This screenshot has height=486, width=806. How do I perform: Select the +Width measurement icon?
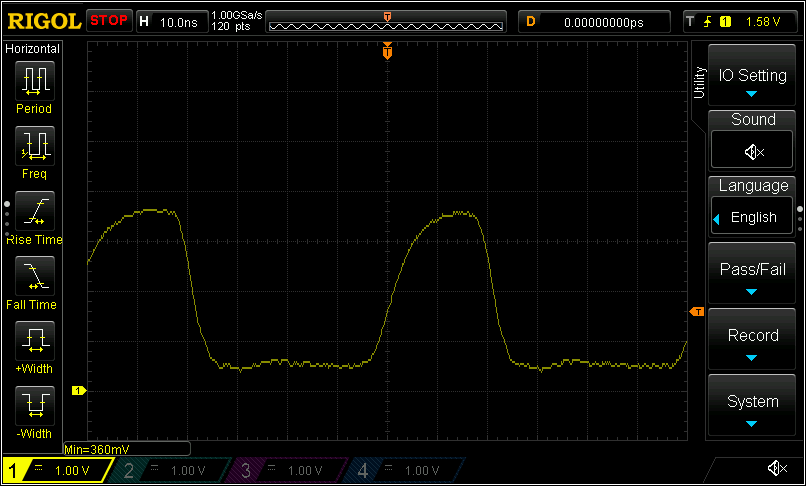[x=36, y=341]
